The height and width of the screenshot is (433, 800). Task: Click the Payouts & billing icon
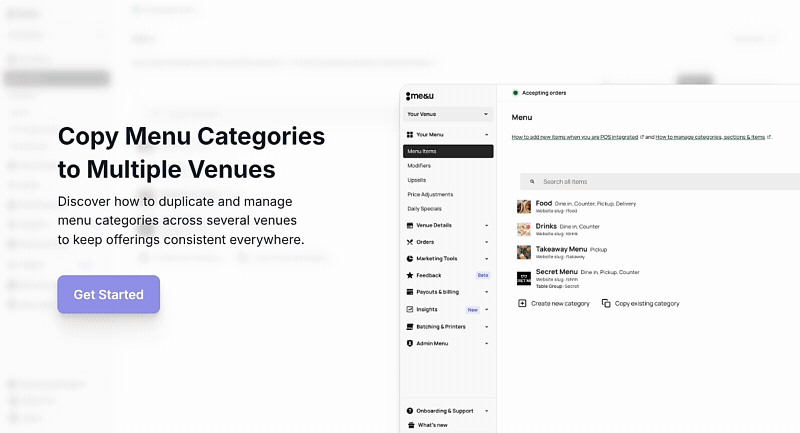click(x=410, y=292)
